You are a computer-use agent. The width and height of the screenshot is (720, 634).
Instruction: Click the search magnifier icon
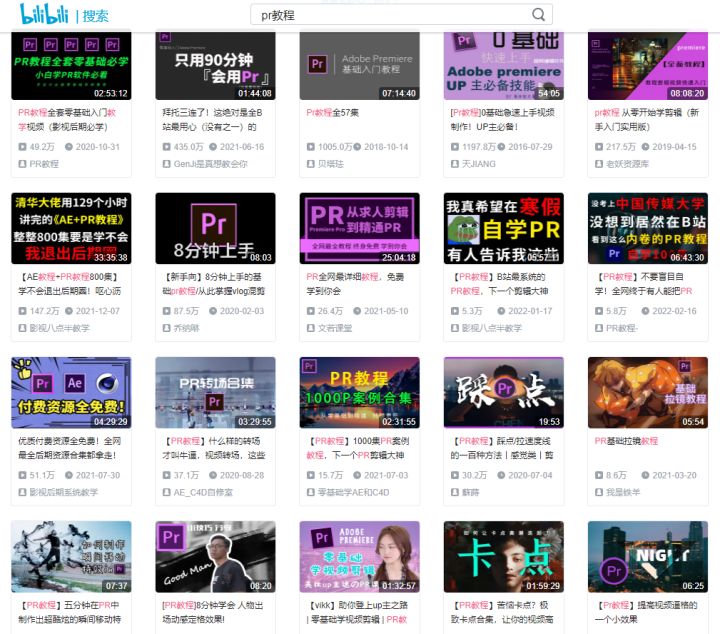pyautogui.click(x=538, y=15)
